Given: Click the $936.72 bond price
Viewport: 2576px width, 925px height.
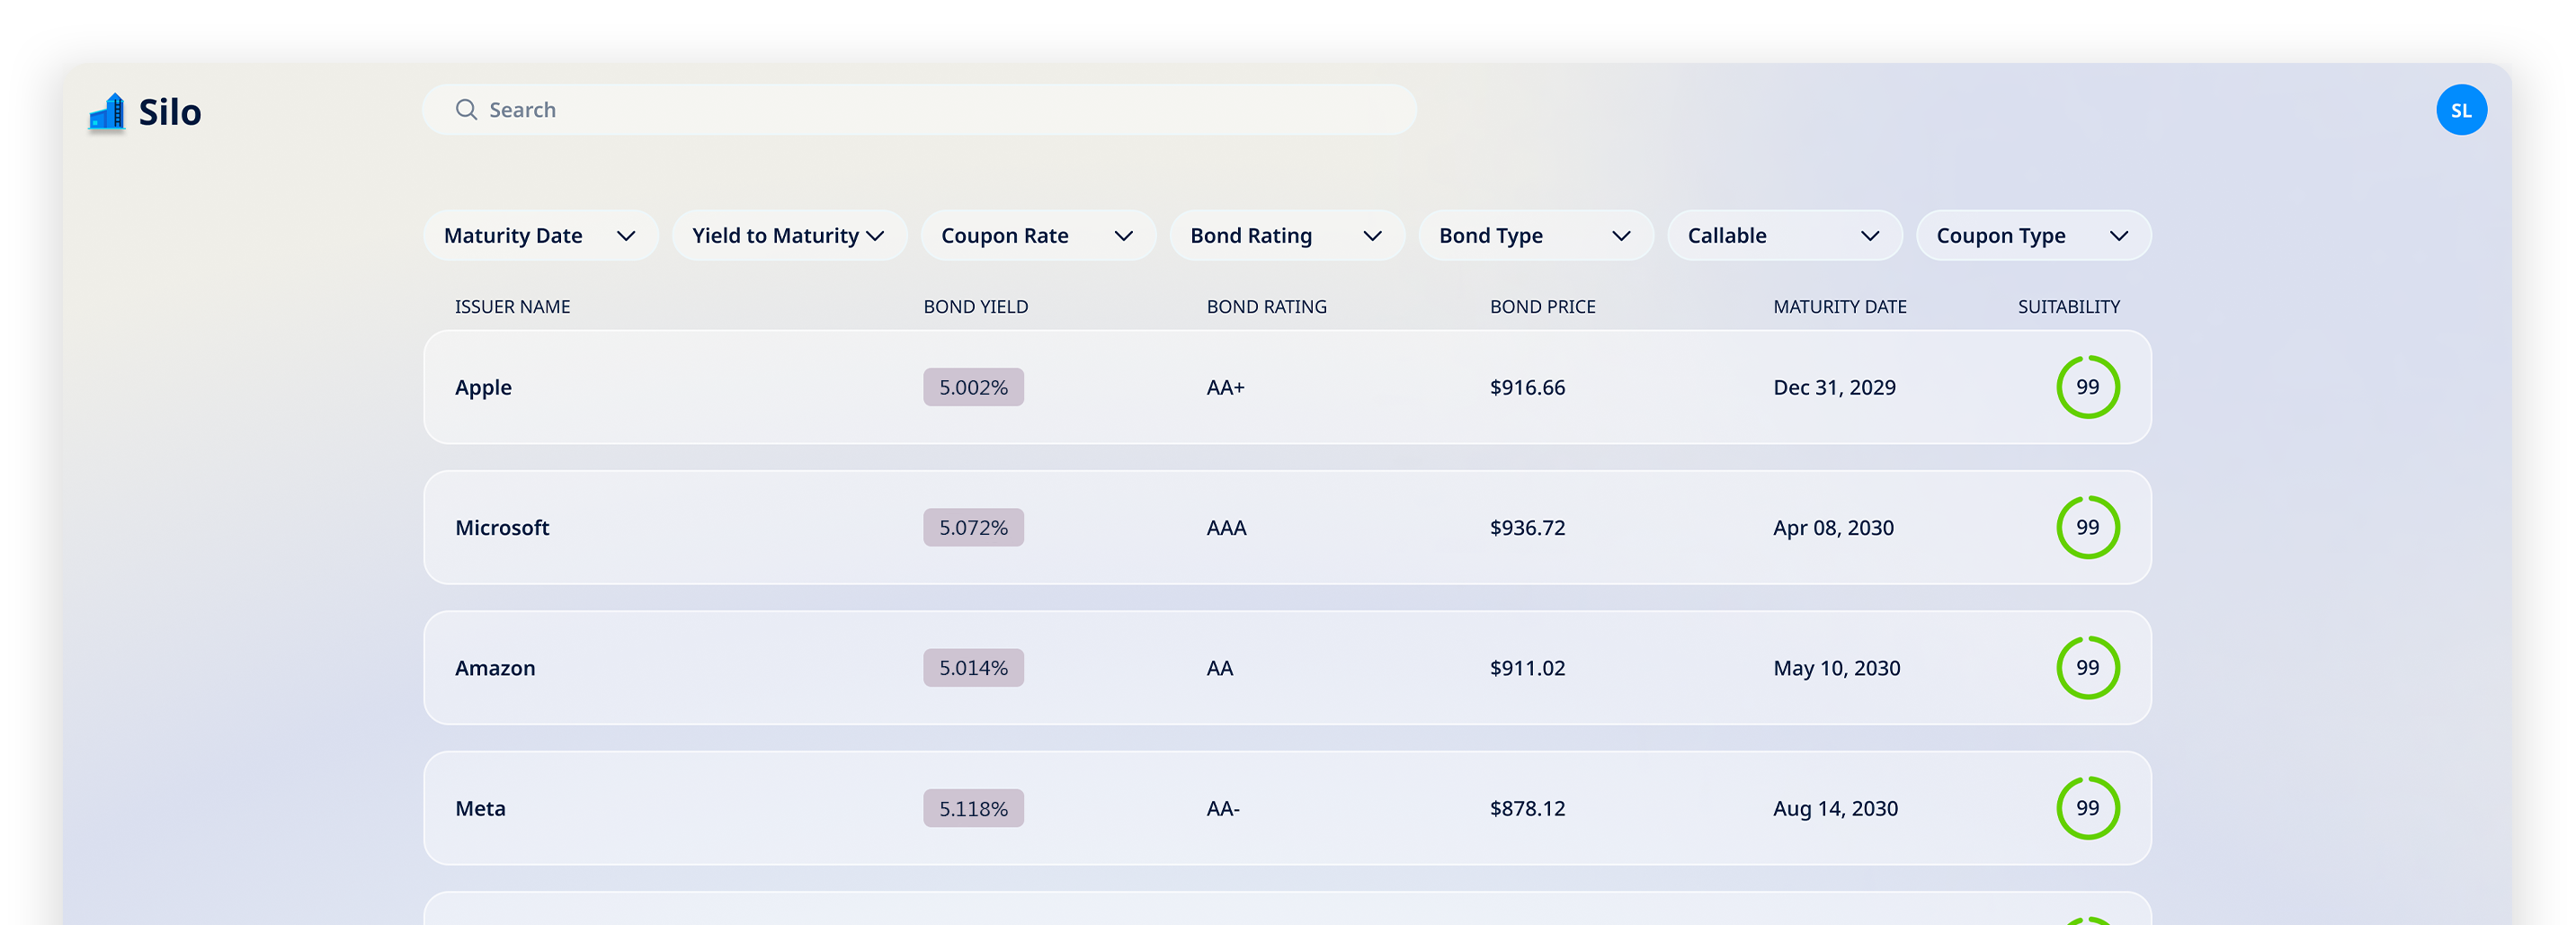Looking at the screenshot, I should 1527,527.
